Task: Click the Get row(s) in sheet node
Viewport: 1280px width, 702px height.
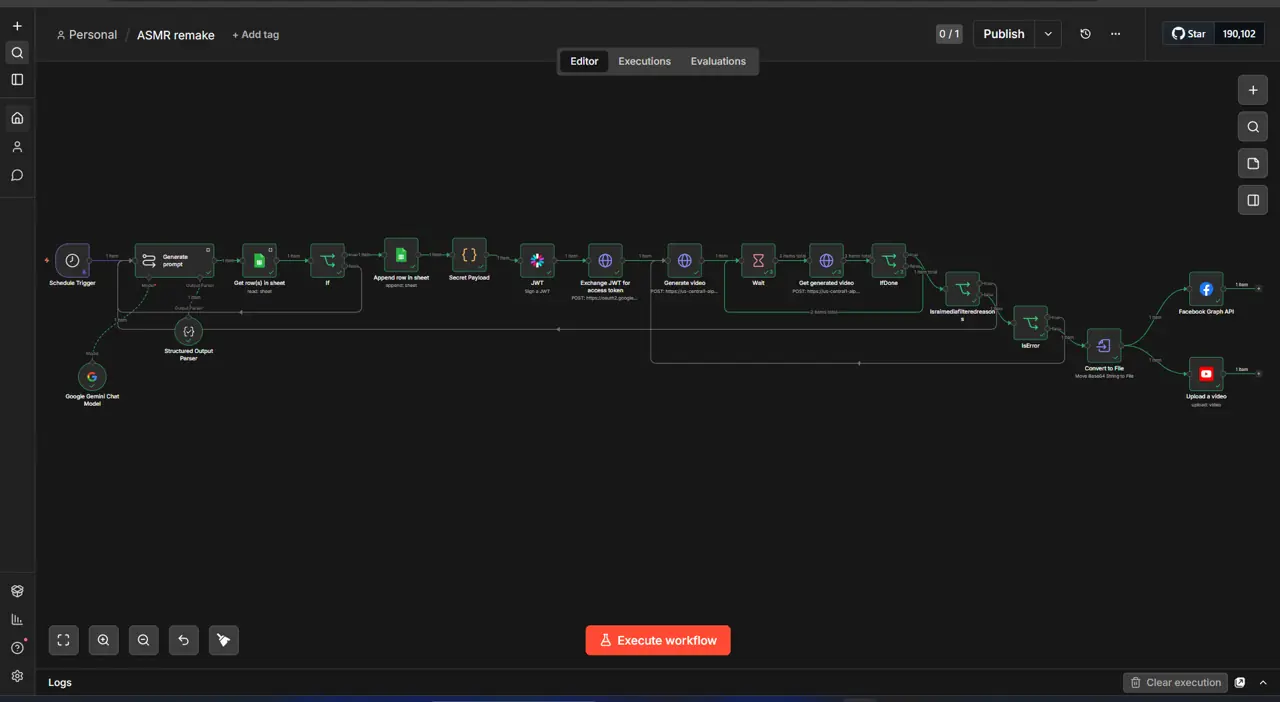Action: 259,260
